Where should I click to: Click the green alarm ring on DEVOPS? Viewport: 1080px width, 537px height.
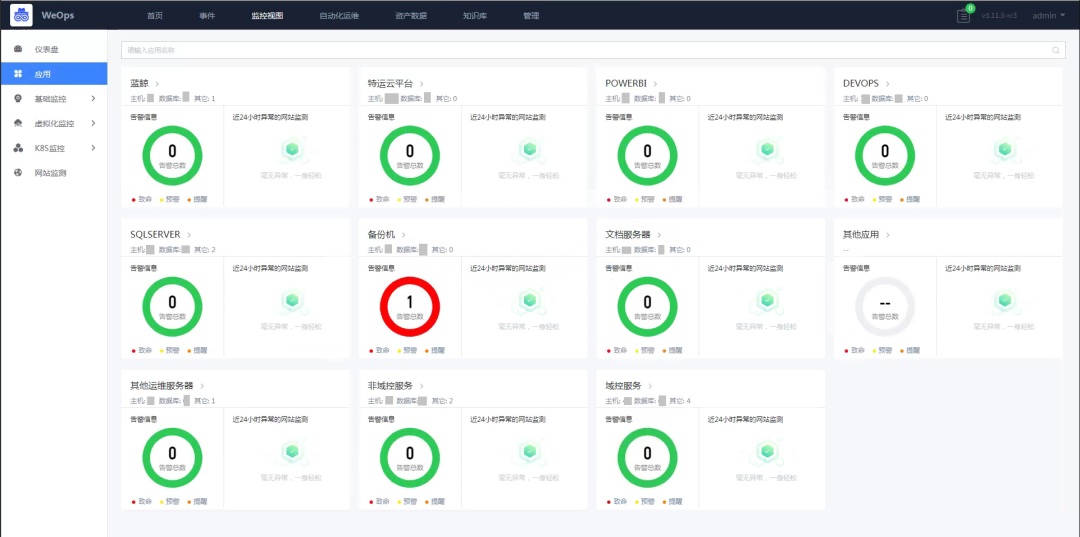point(885,156)
